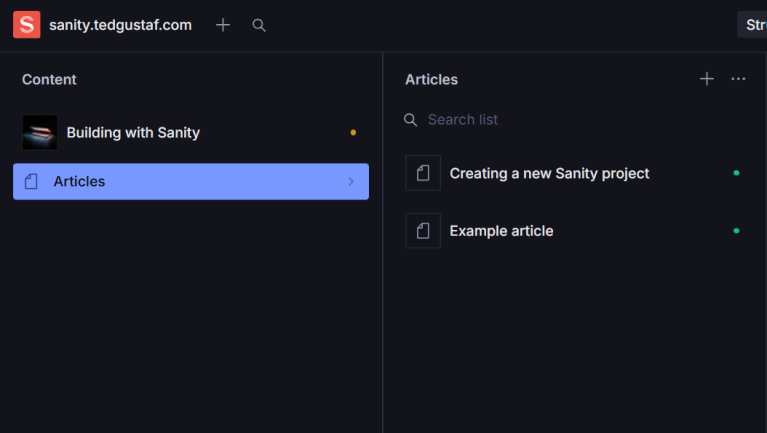
Task: Select the Articles list item
Action: pyautogui.click(x=191, y=182)
